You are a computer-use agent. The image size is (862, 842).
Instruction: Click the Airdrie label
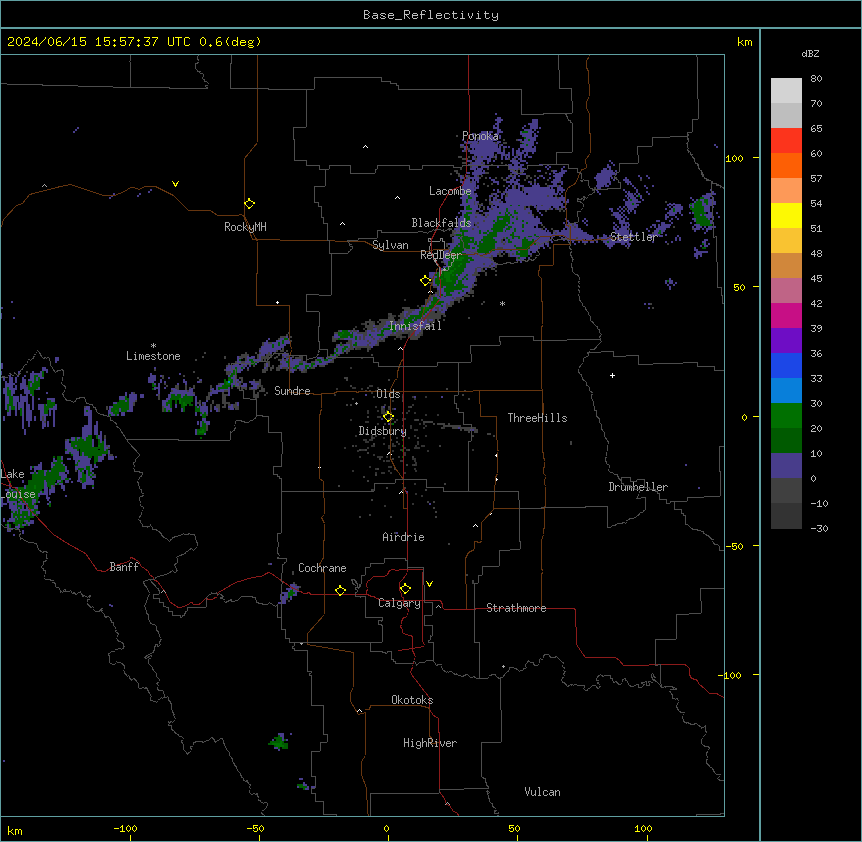click(x=404, y=537)
